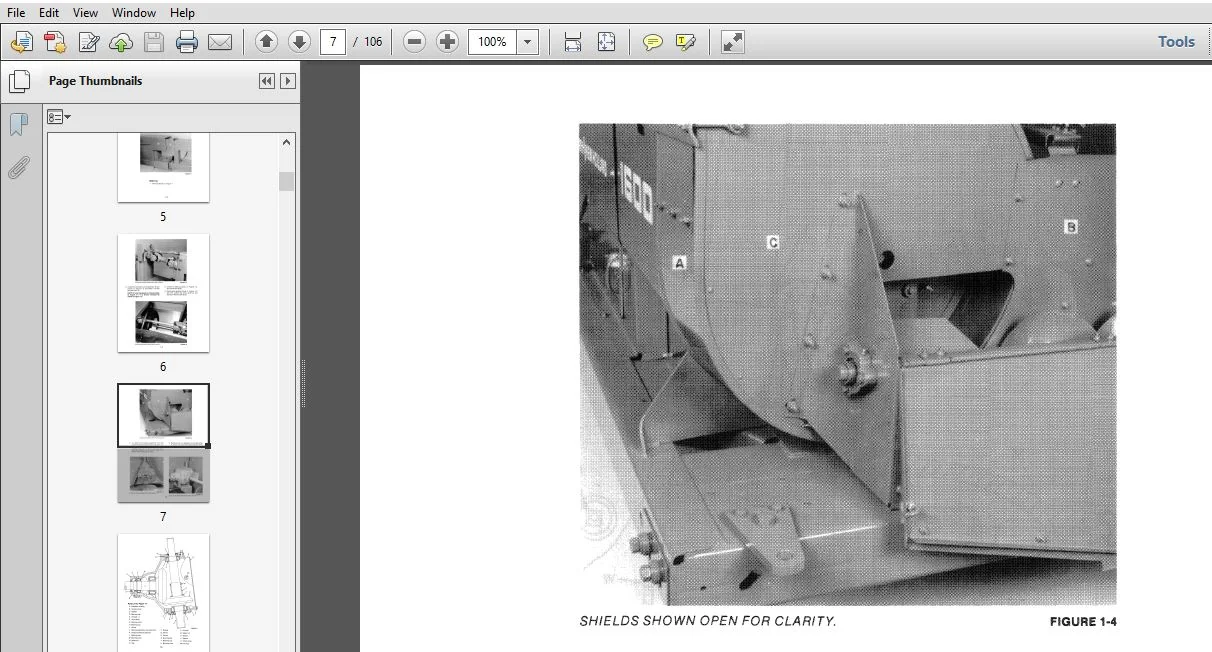
Task: Open thumbnail options dropdown menu
Action: click(x=59, y=117)
